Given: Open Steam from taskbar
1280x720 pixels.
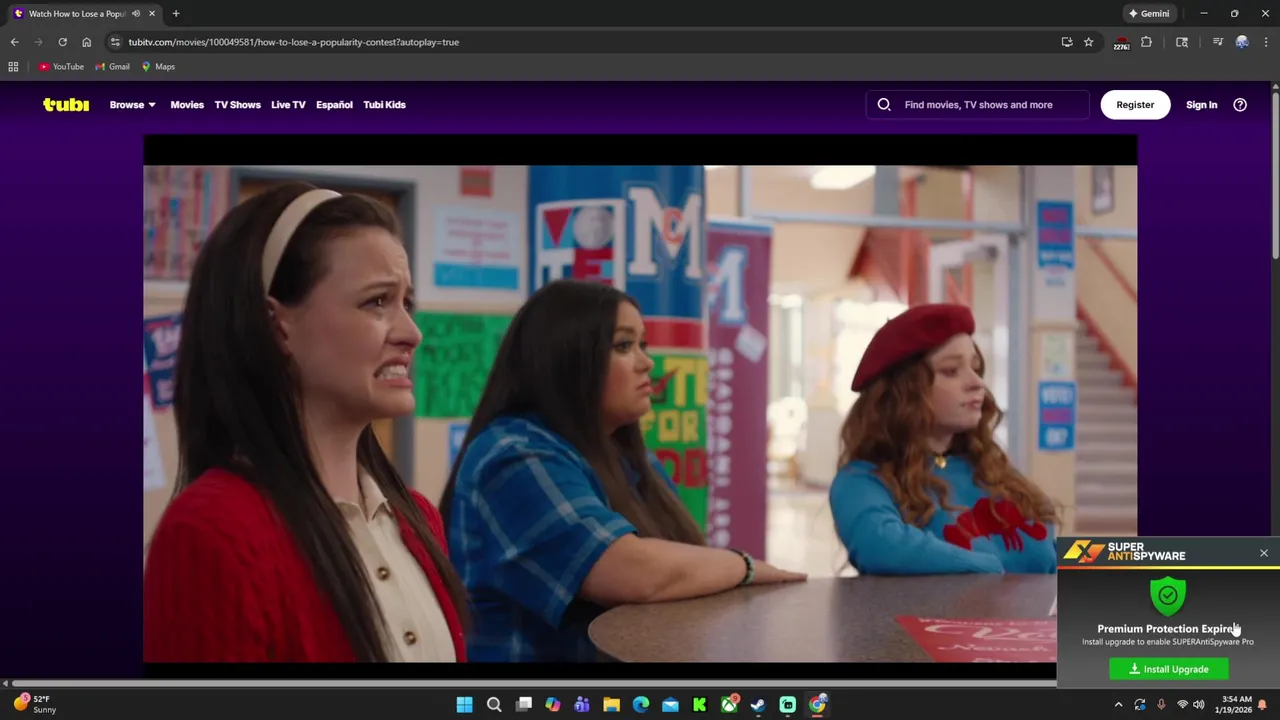Looking at the screenshot, I should (x=758, y=705).
